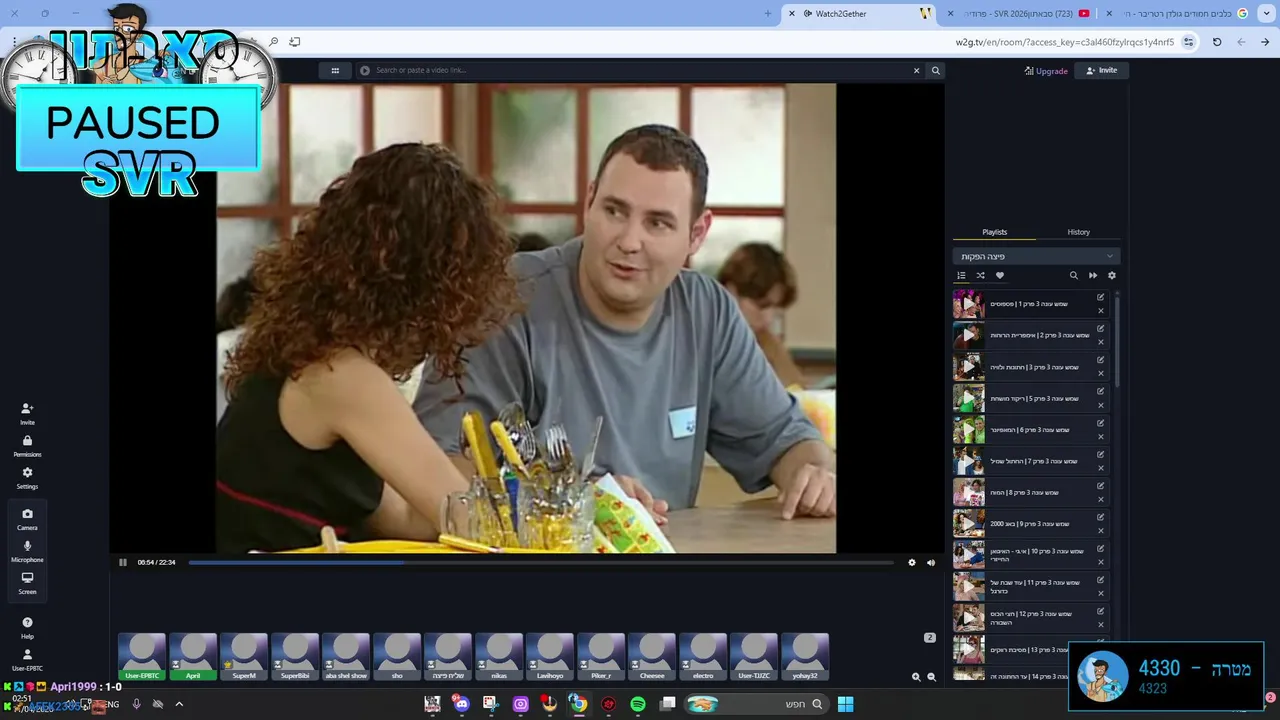Viewport: 1280px width, 720px height.
Task: Reload the page
Action: [x=1217, y=42]
